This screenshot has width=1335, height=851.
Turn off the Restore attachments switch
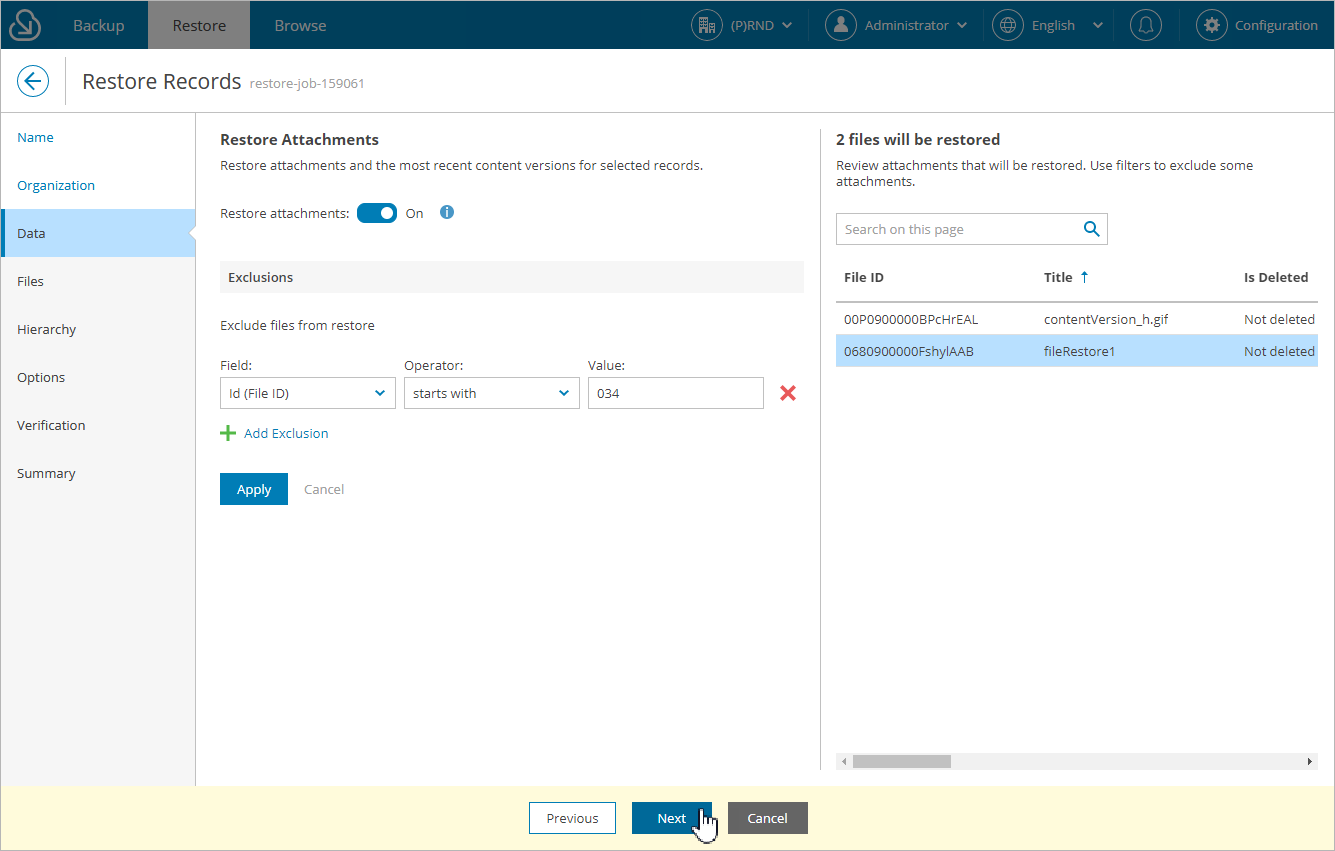click(x=377, y=213)
